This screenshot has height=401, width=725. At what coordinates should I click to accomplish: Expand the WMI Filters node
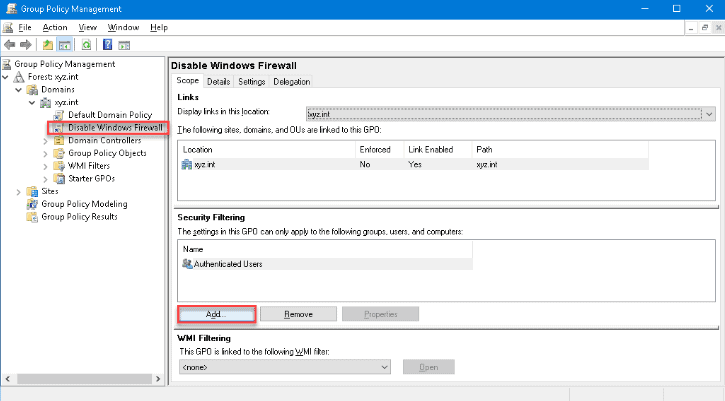click(45, 166)
